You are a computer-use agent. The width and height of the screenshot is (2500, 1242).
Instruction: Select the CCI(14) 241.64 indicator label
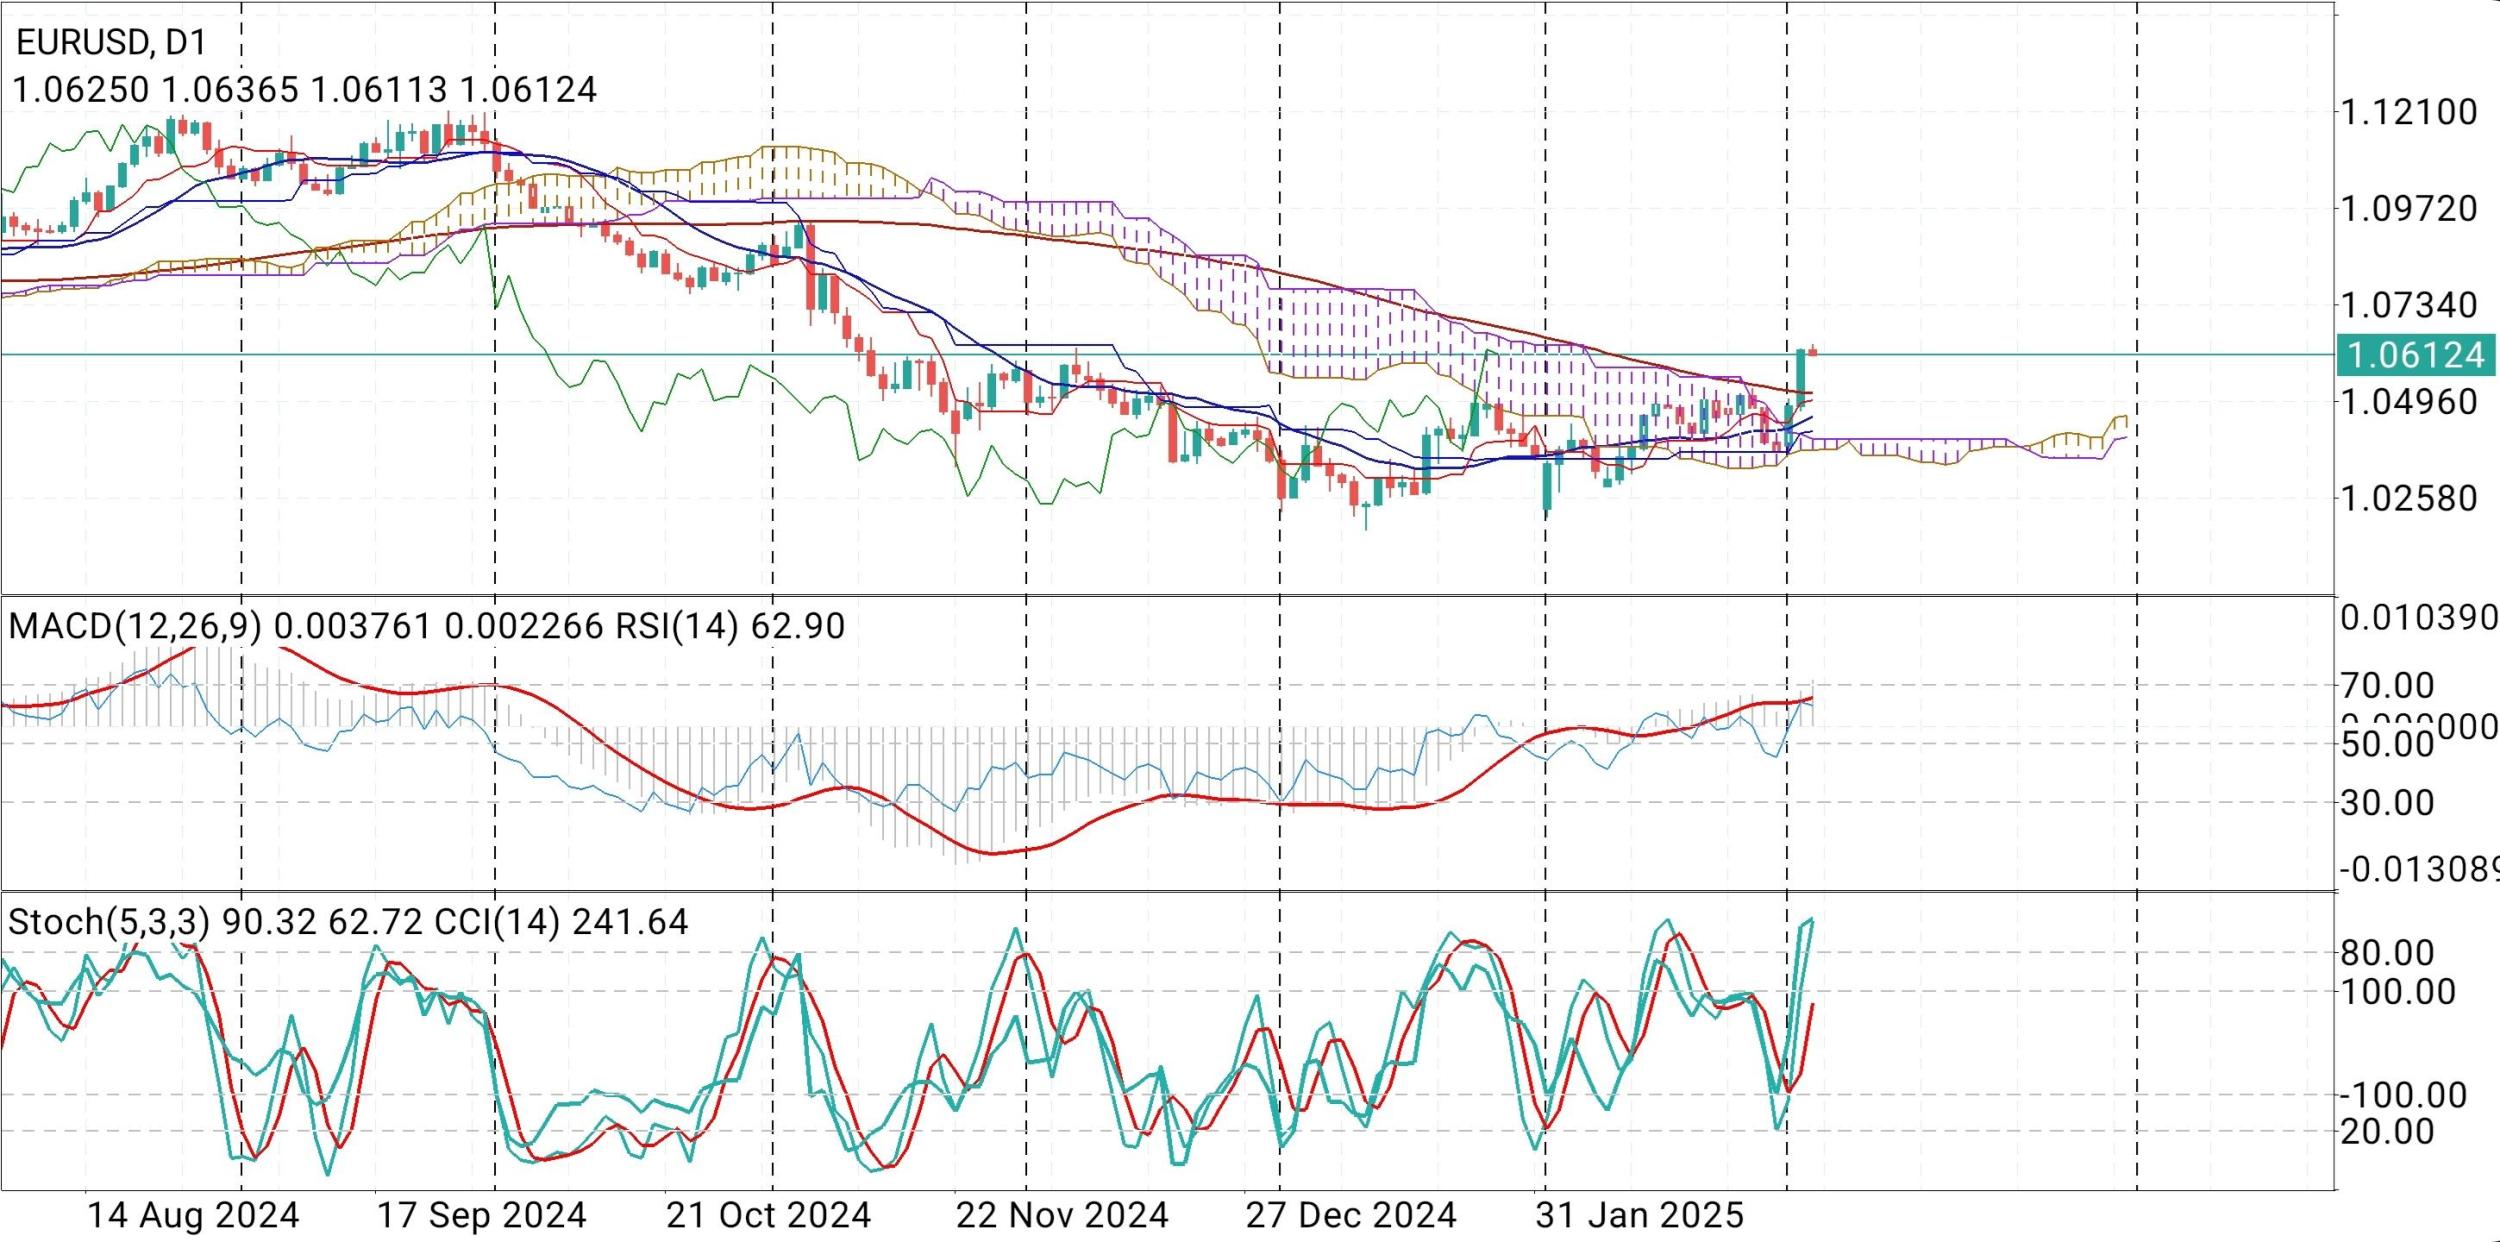561,922
